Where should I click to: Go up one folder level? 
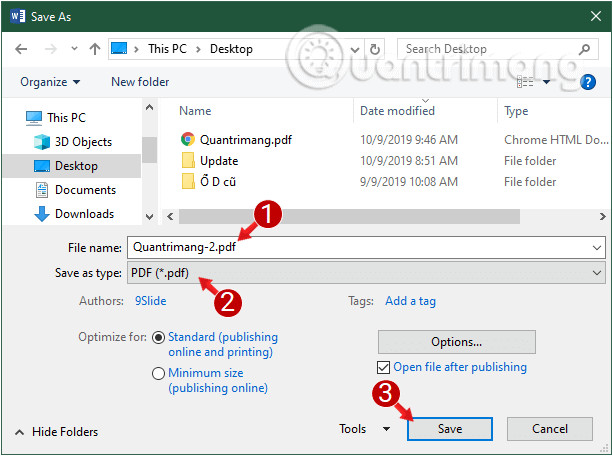(x=95, y=49)
